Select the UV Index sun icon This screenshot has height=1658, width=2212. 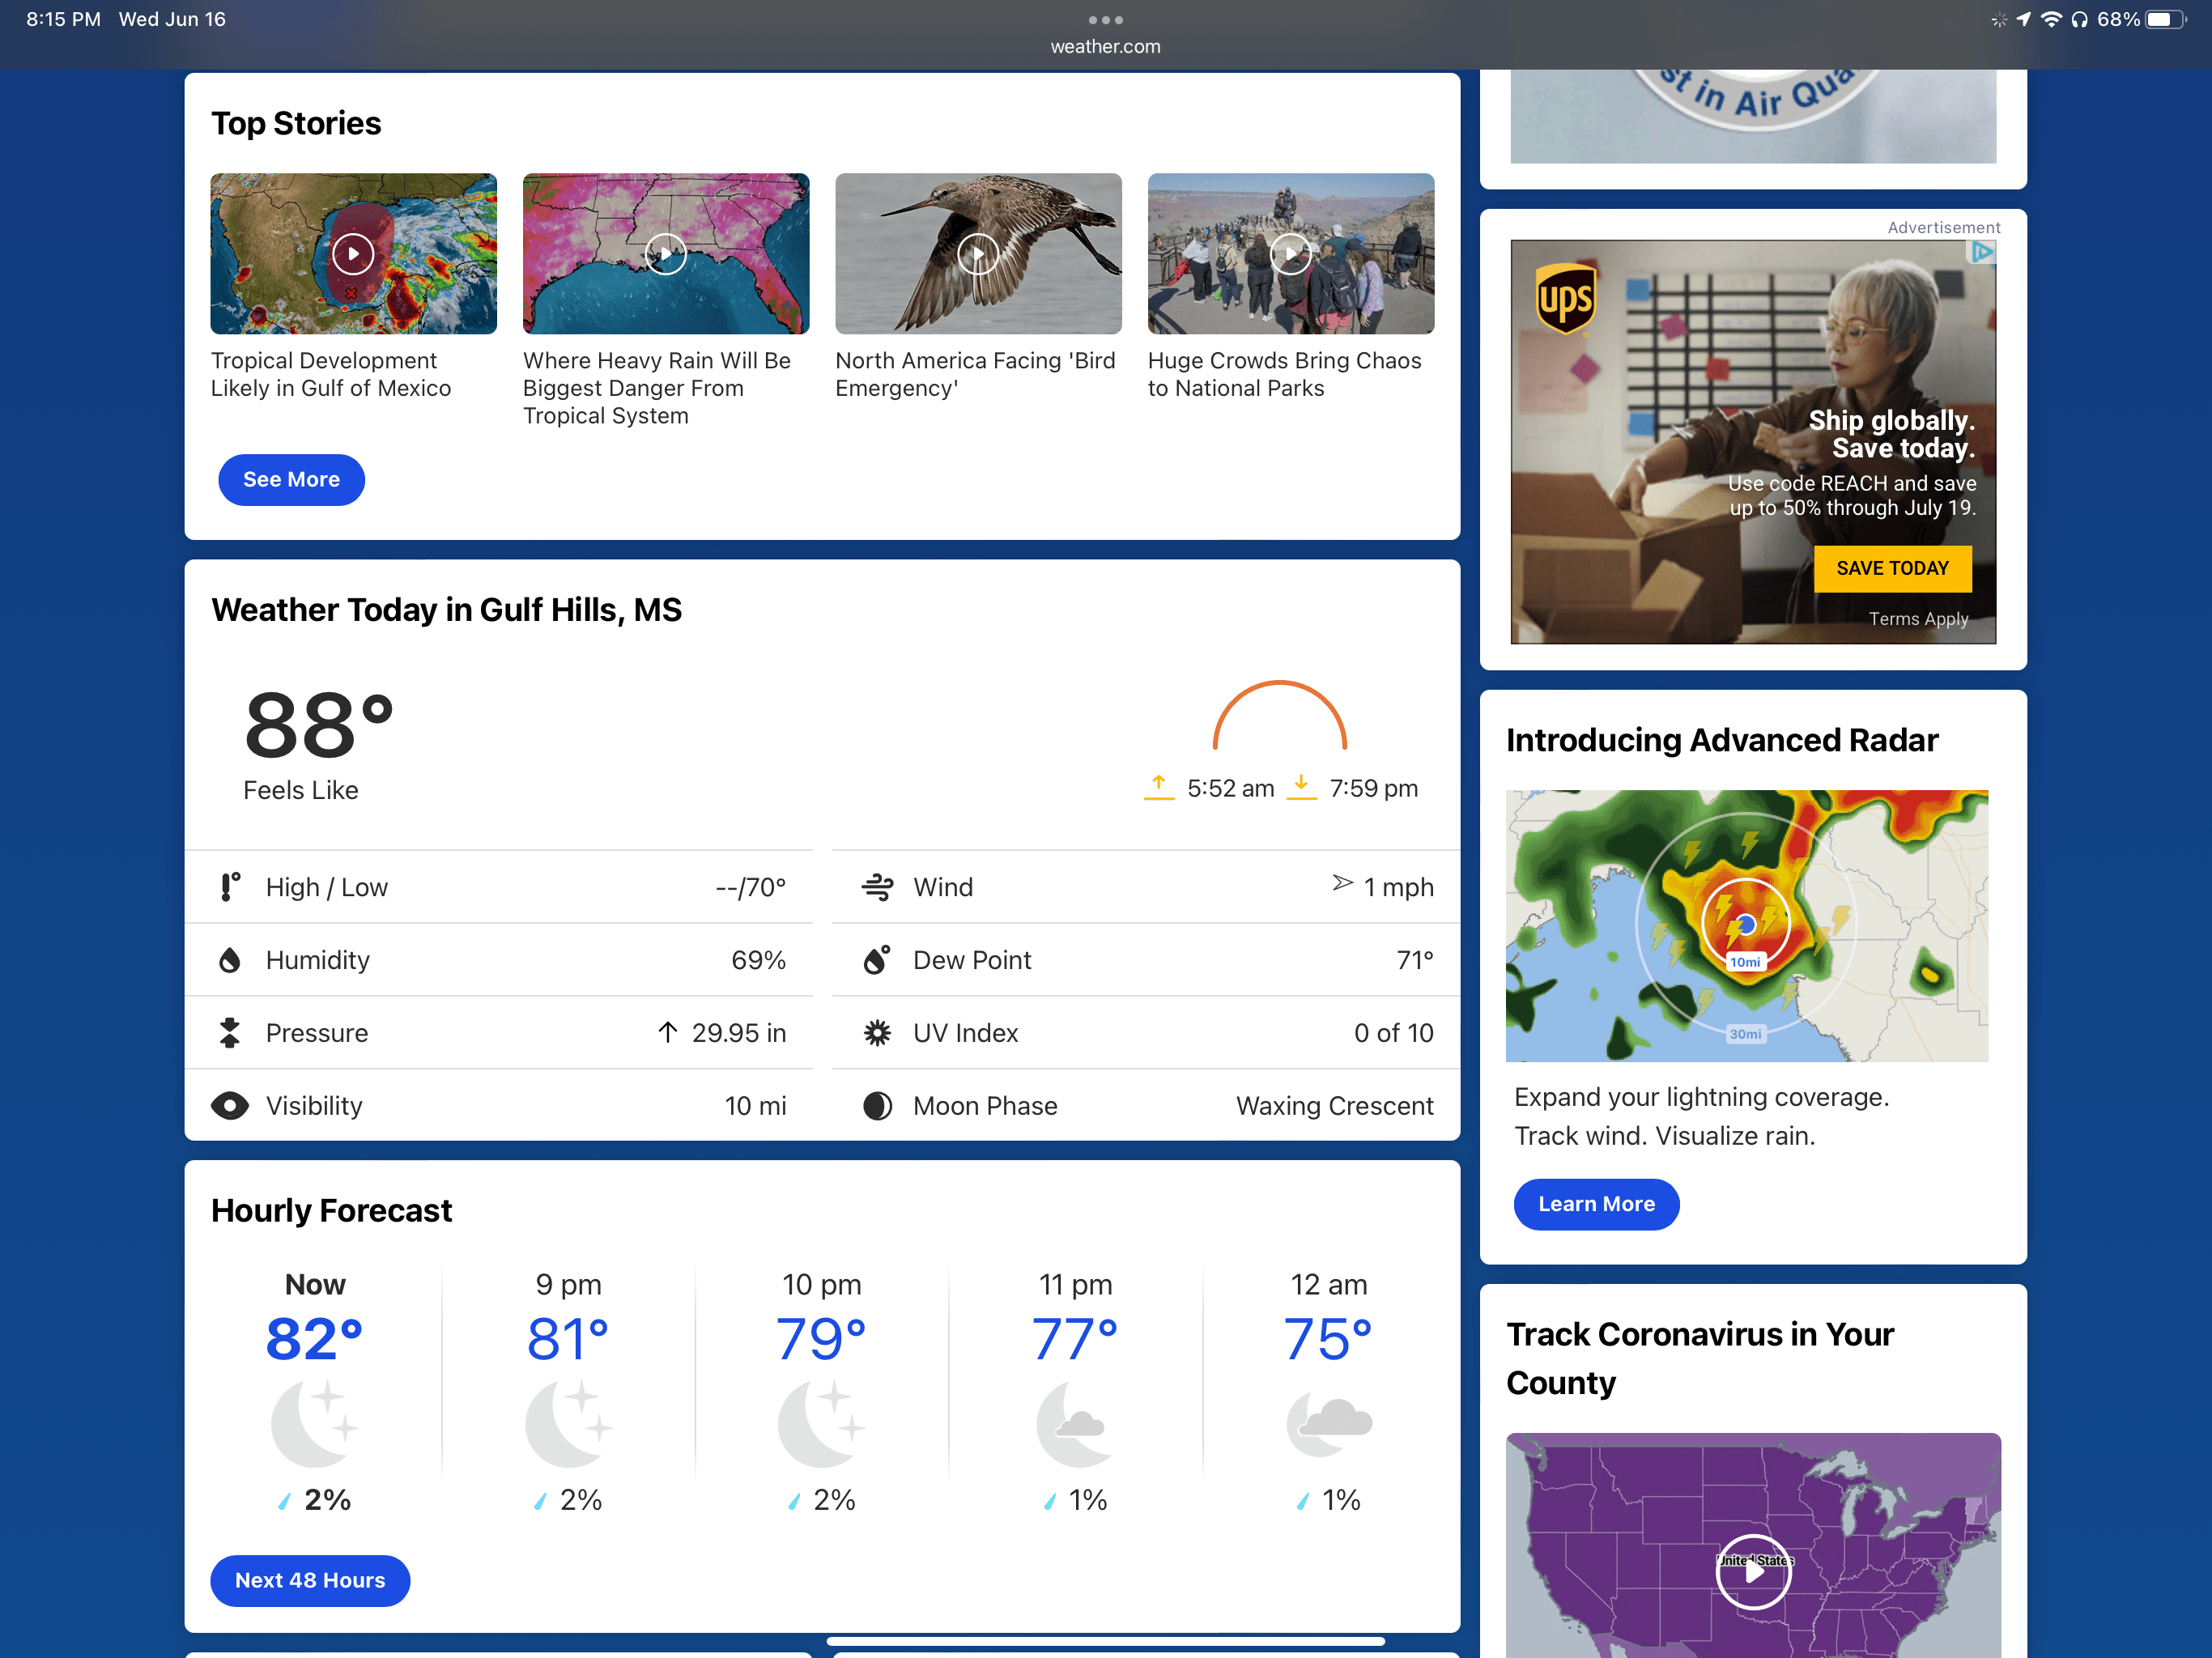click(x=877, y=1032)
